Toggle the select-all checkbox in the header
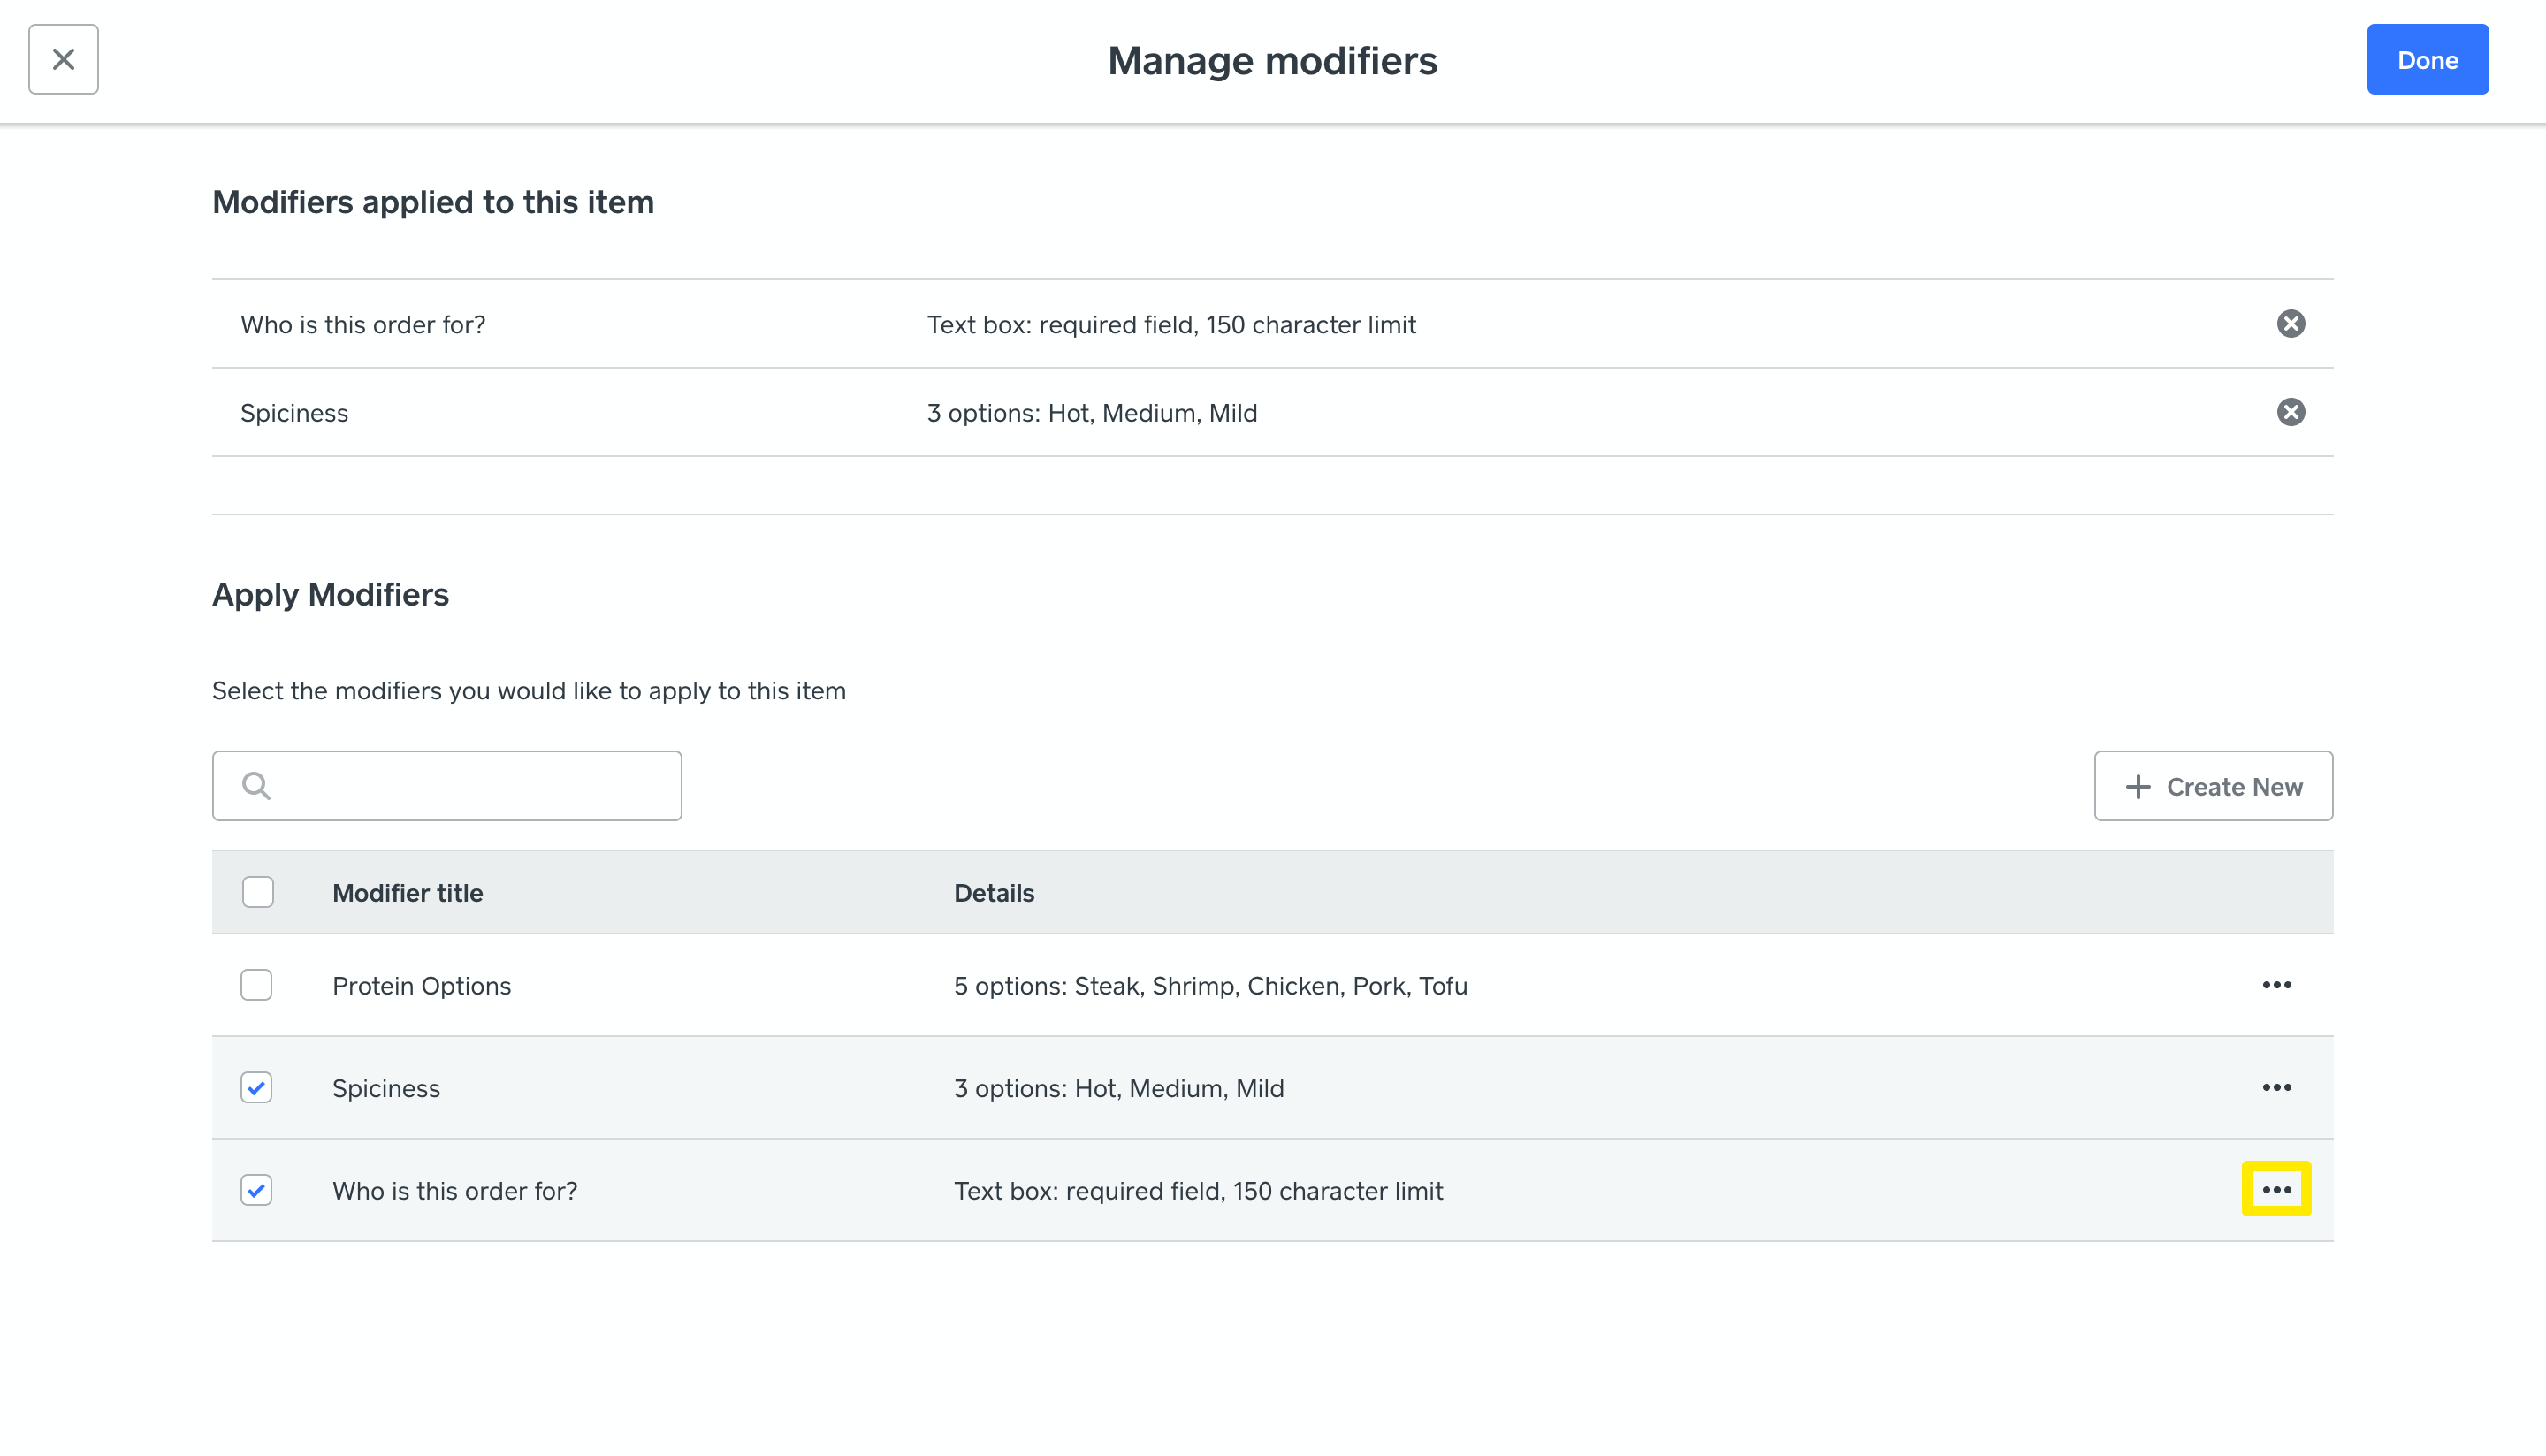Screen dimensions: 2546x1456 257,892
